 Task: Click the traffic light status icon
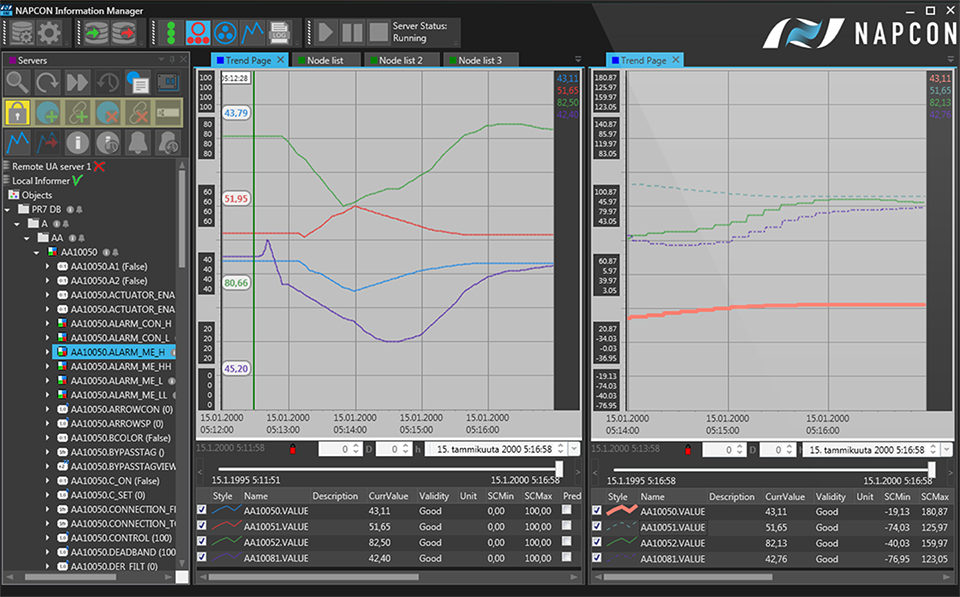tap(171, 32)
